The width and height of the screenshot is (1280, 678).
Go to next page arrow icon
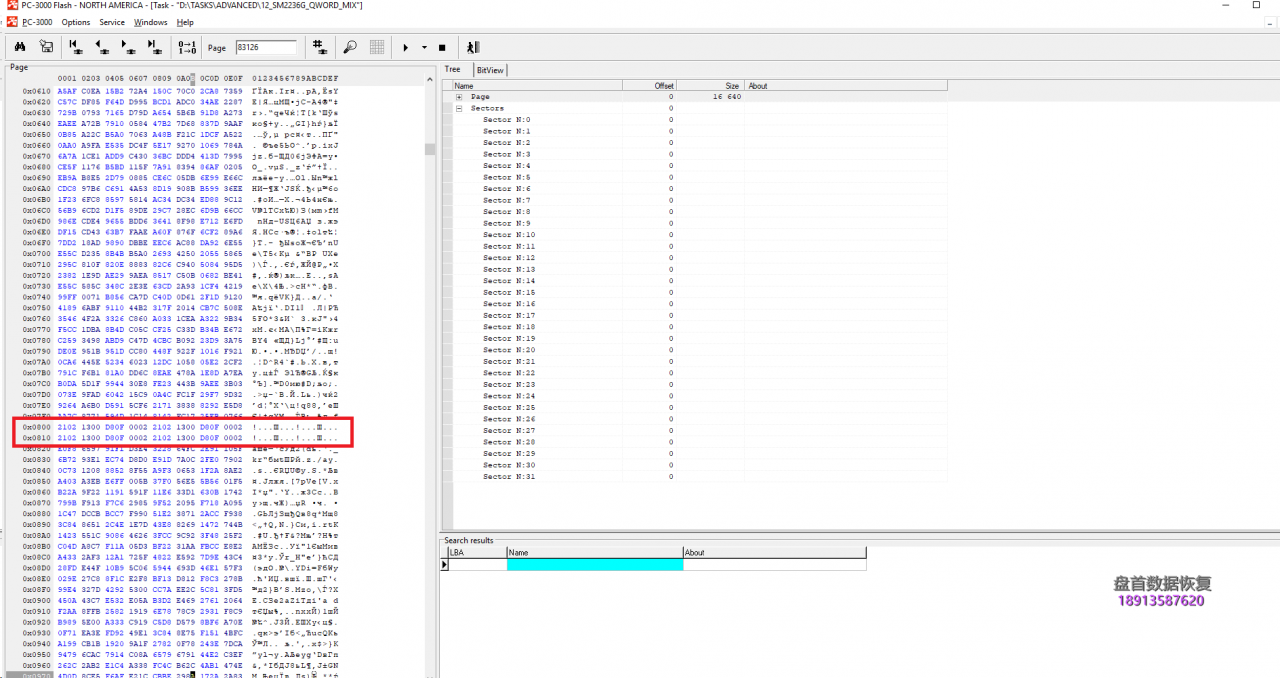(128, 47)
